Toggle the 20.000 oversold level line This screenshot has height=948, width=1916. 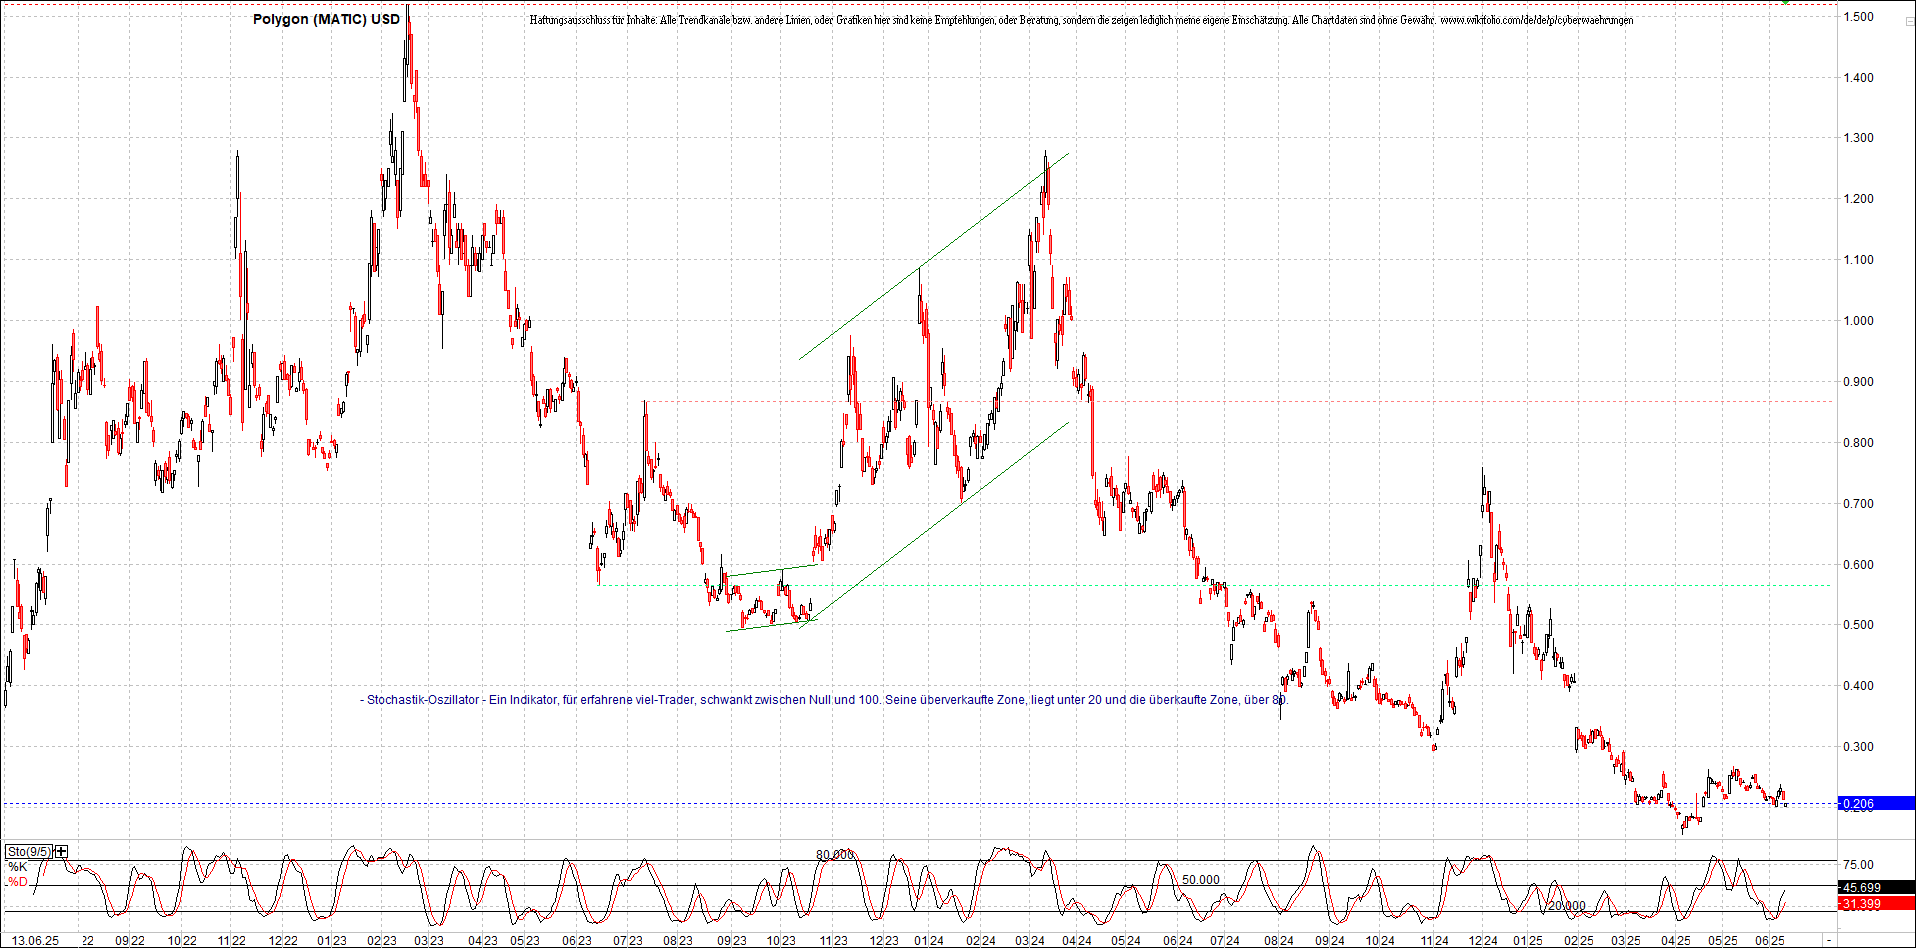tap(1565, 904)
